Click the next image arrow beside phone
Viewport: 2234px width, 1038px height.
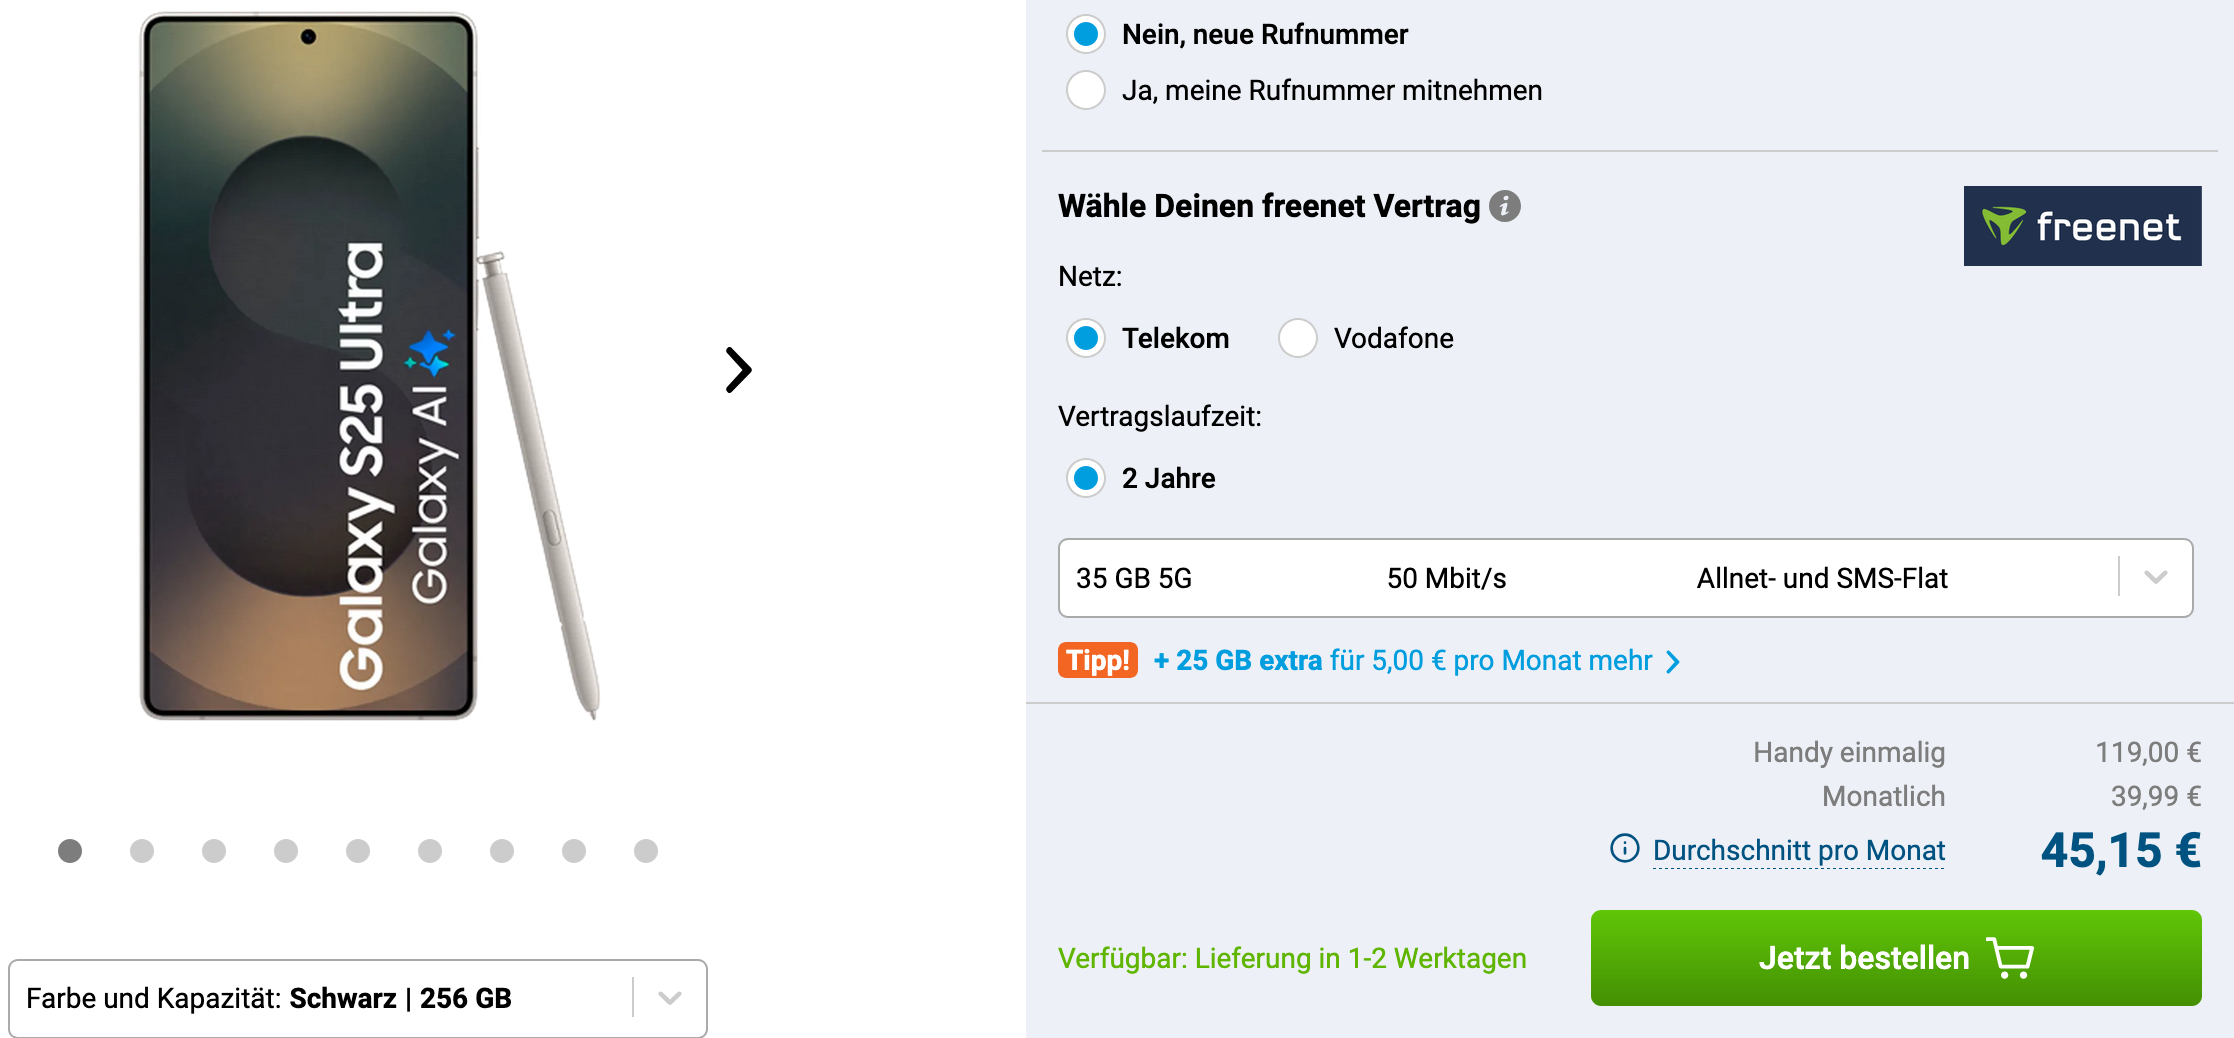(x=738, y=370)
